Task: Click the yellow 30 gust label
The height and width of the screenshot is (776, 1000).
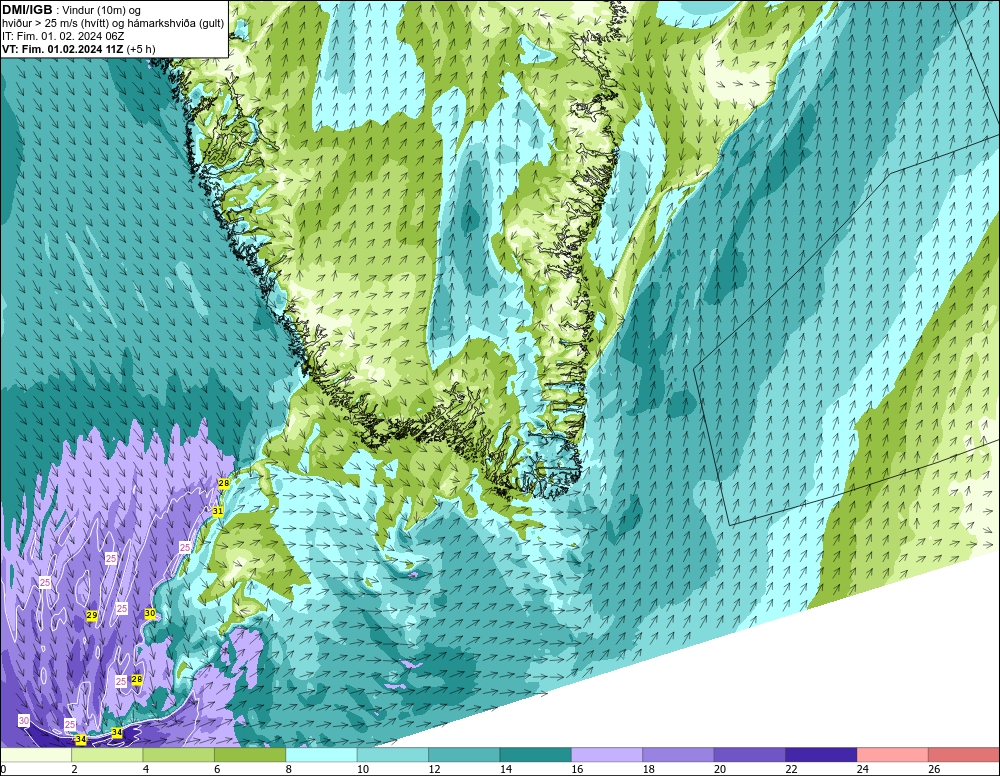Action: [x=150, y=613]
